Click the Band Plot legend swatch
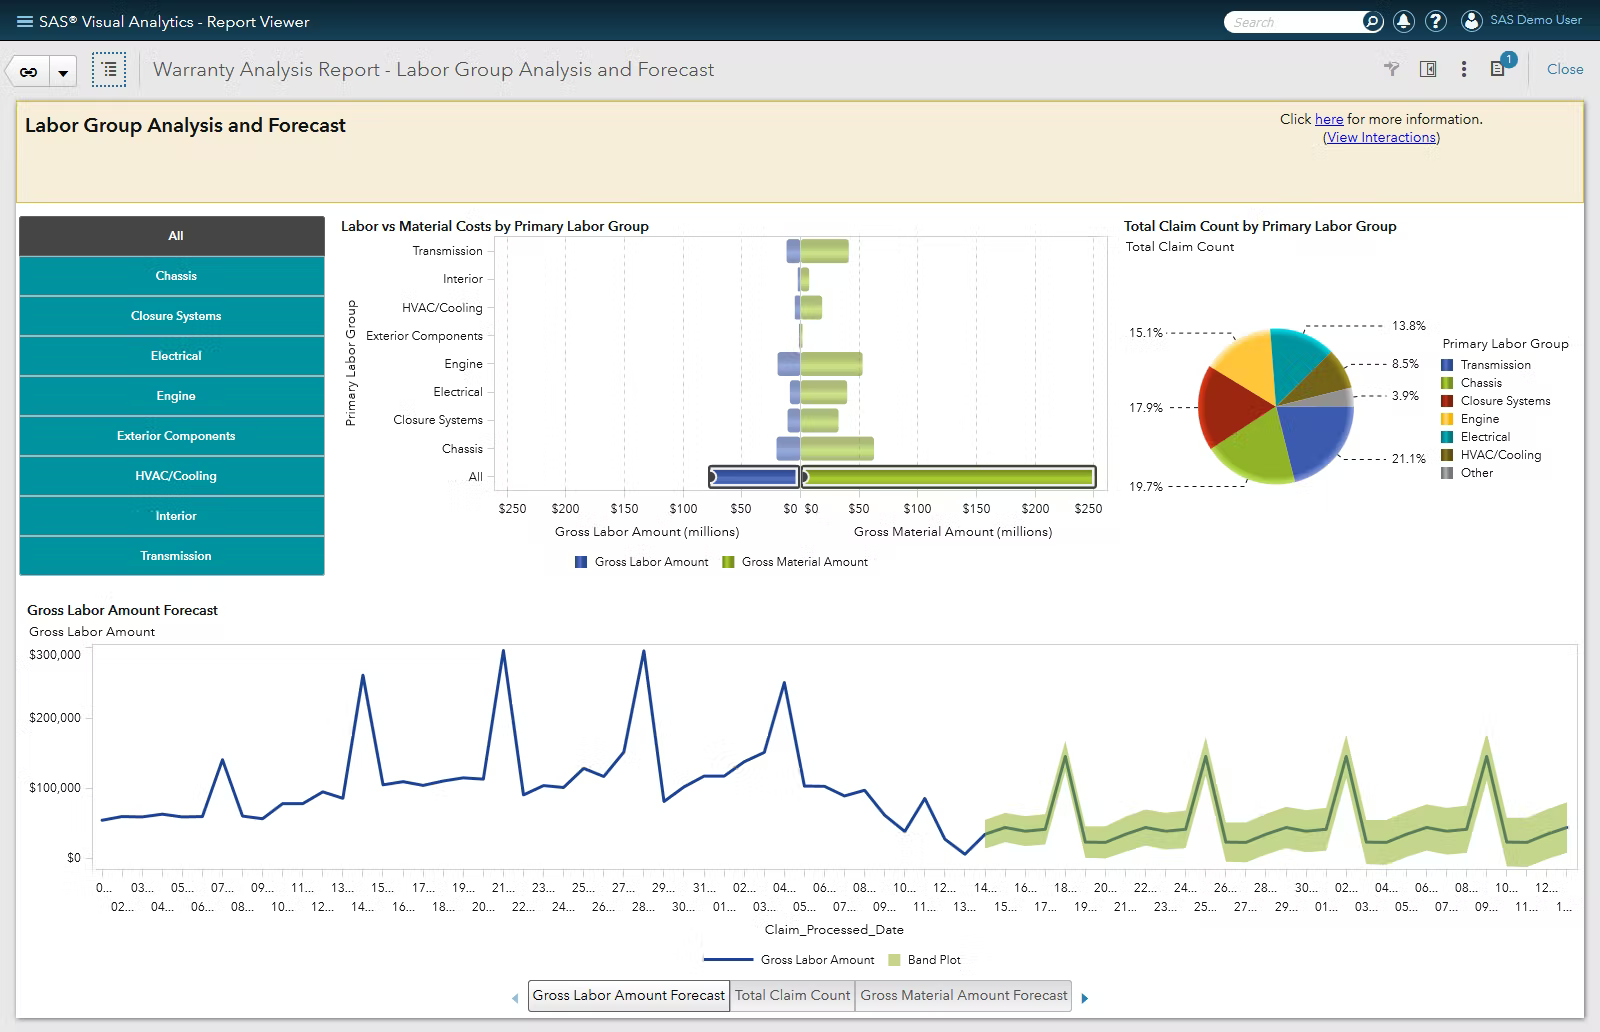 tap(894, 960)
